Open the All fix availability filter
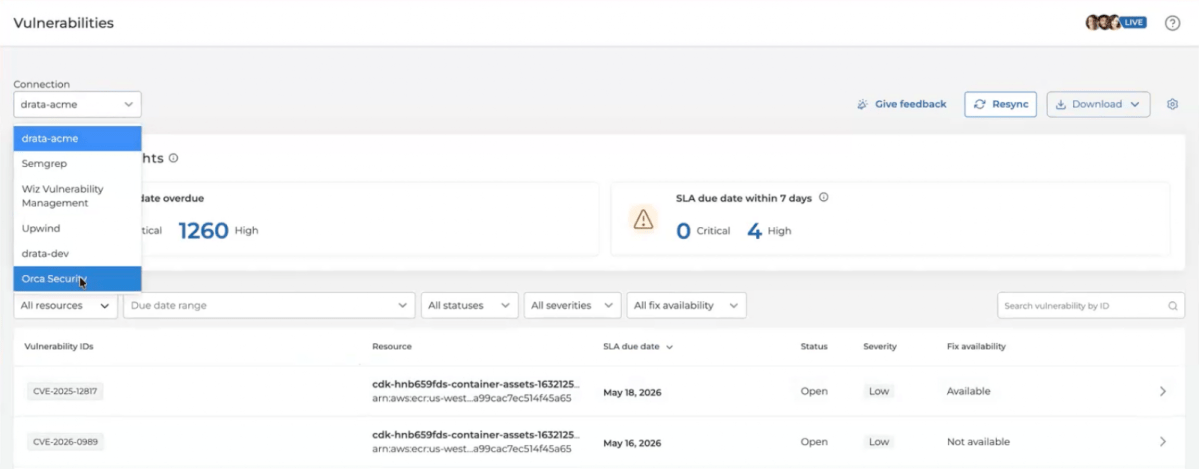 (x=686, y=305)
